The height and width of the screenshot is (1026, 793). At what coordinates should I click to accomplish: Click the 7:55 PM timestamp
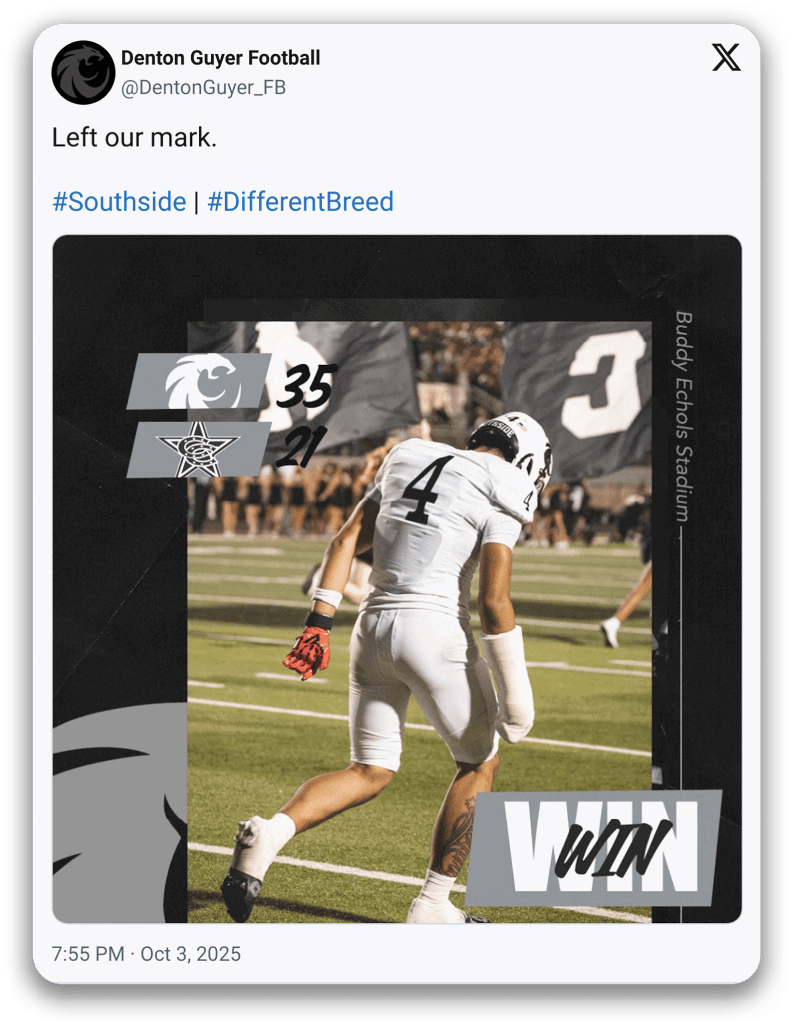88,953
